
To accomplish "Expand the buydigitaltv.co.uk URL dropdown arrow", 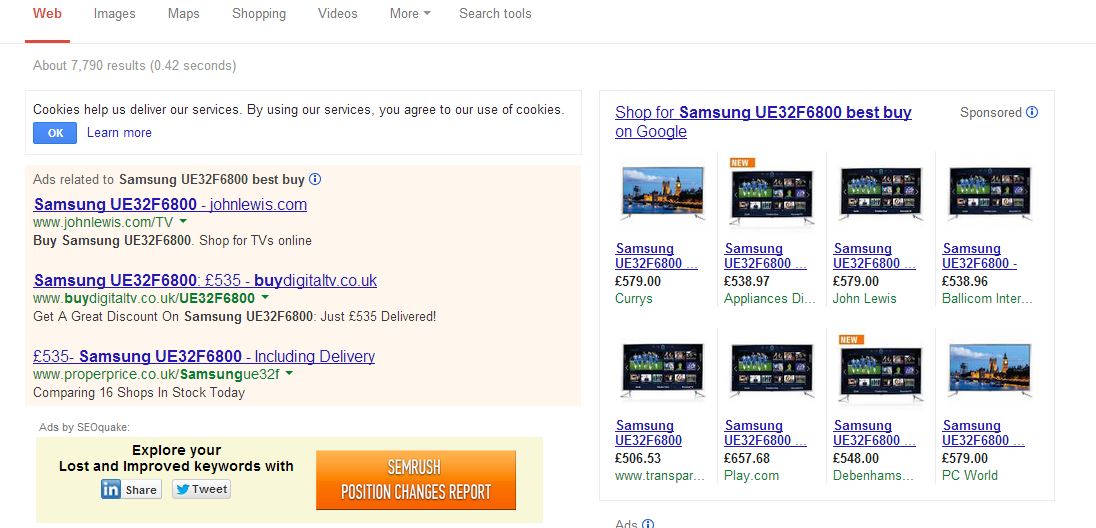I will coord(265,297).
